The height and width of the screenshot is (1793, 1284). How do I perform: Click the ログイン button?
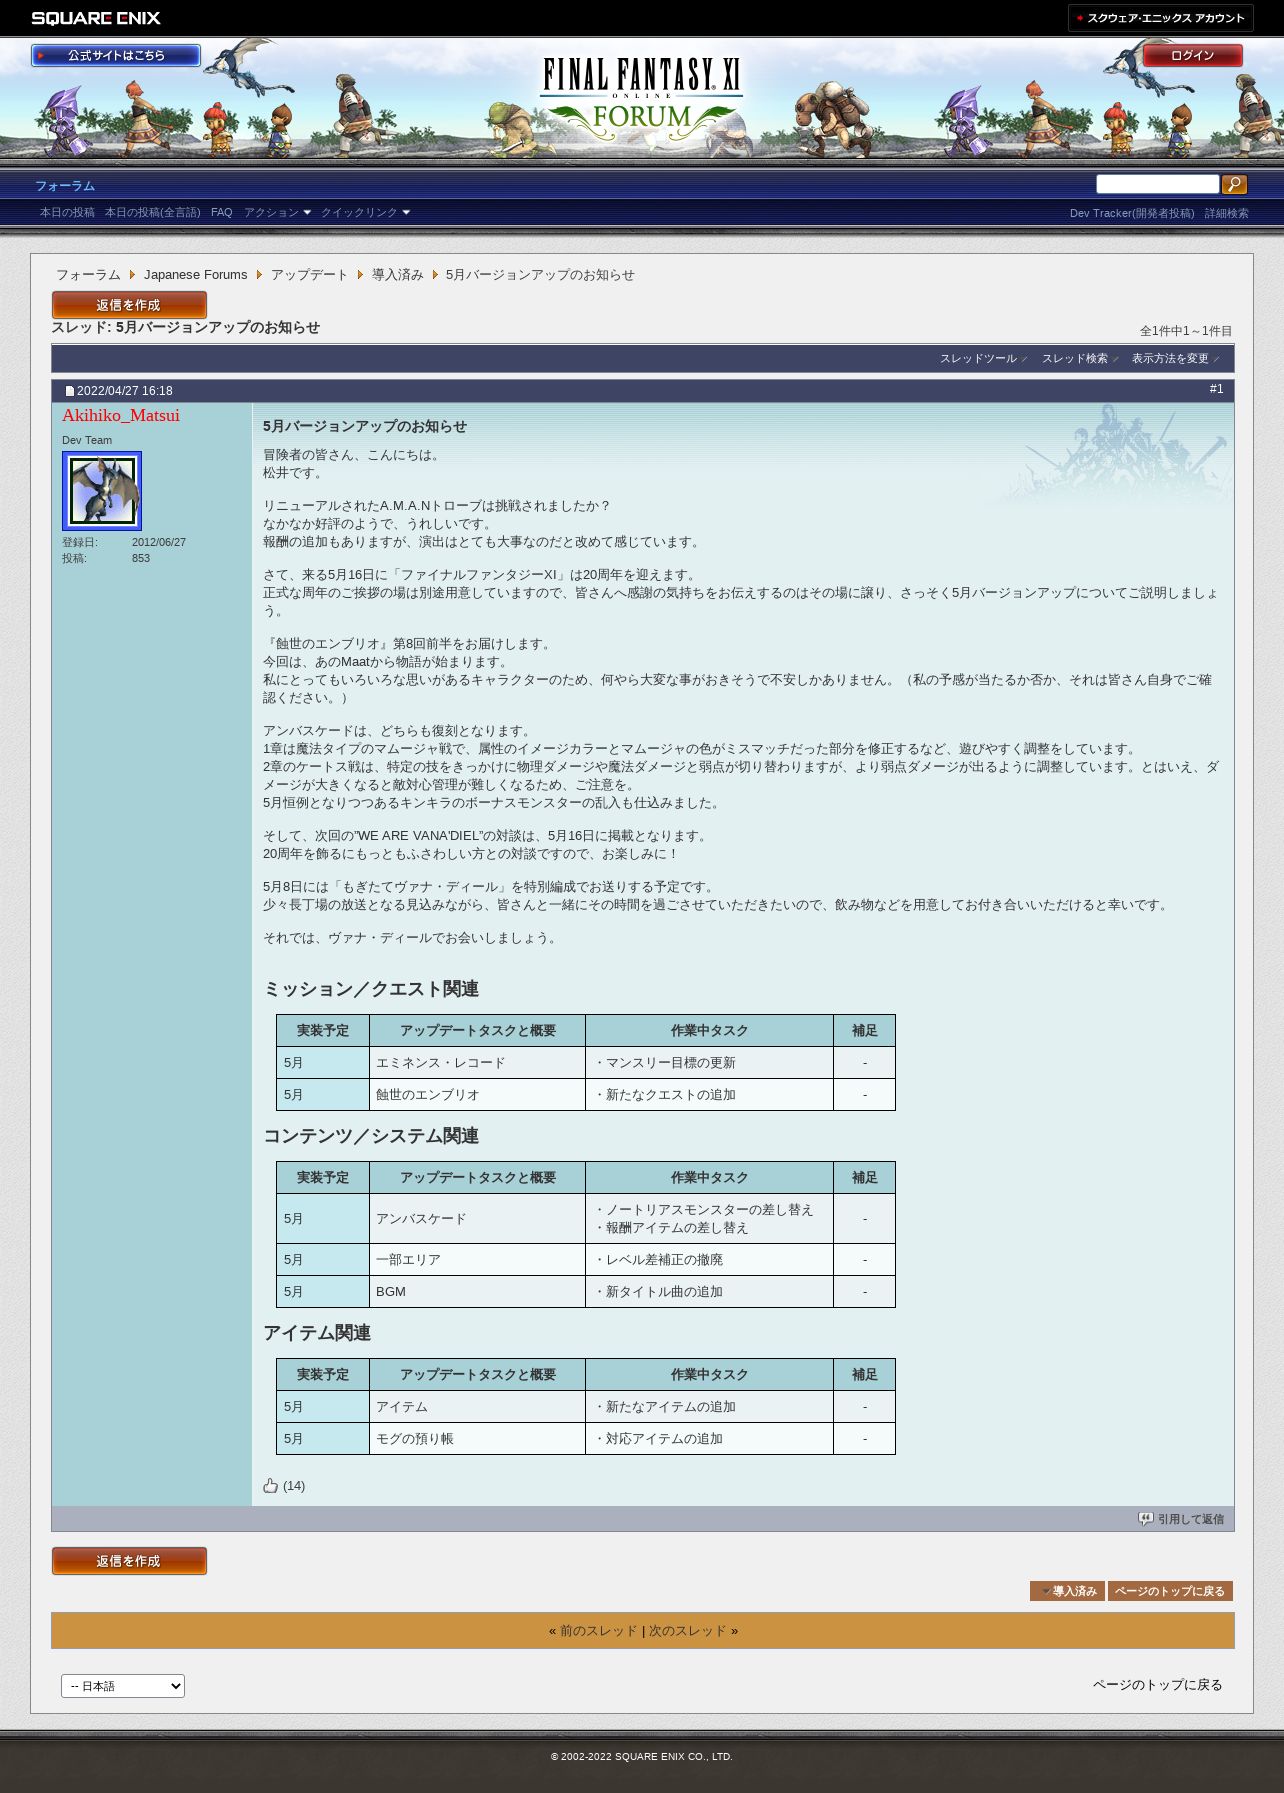[x=1192, y=55]
